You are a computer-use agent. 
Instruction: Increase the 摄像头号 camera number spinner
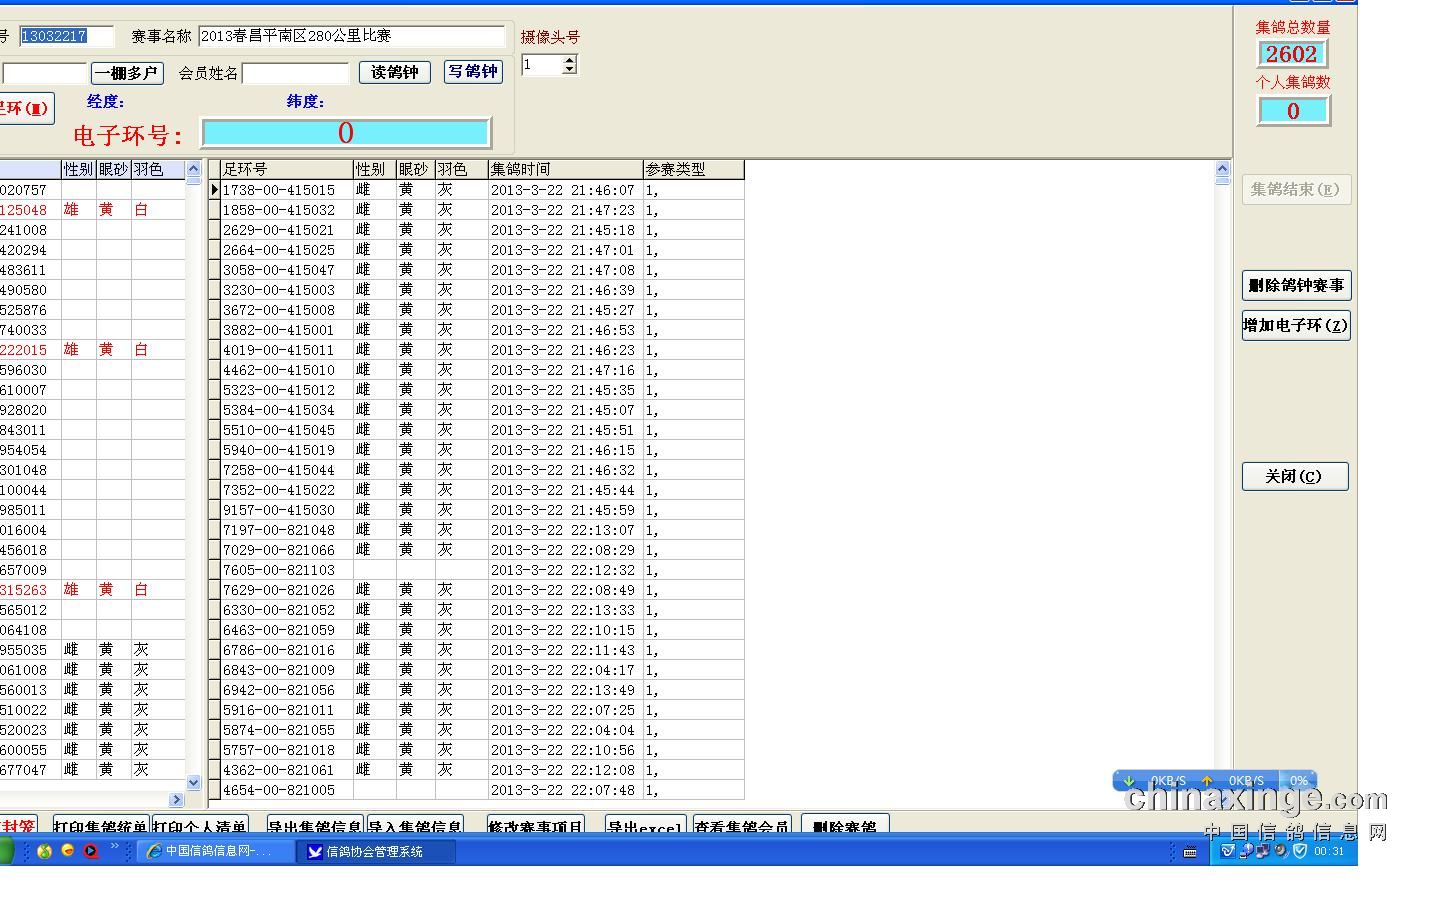pos(569,60)
